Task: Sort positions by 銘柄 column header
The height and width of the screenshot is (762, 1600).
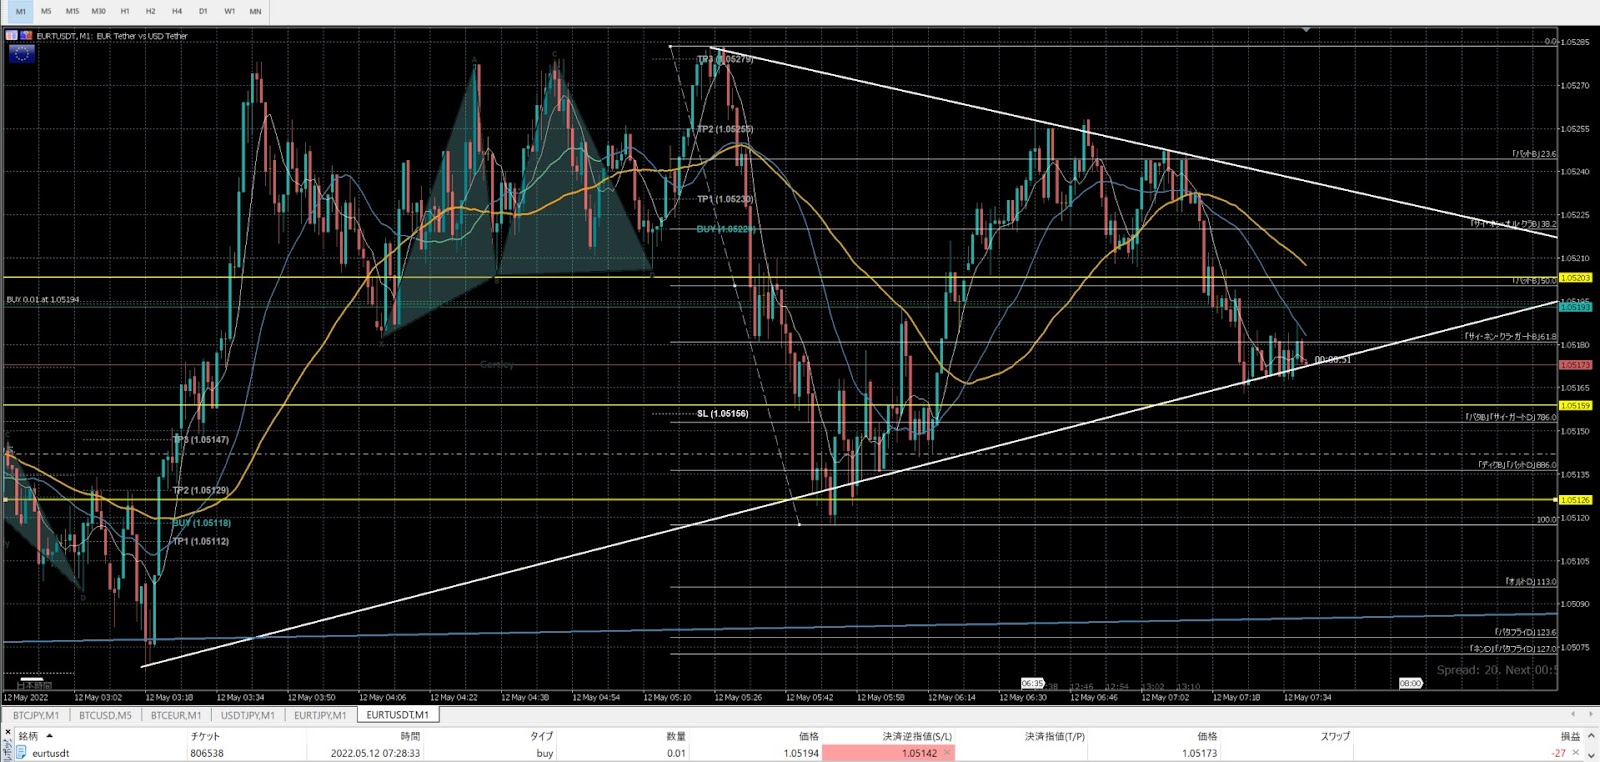Action: tap(28, 736)
